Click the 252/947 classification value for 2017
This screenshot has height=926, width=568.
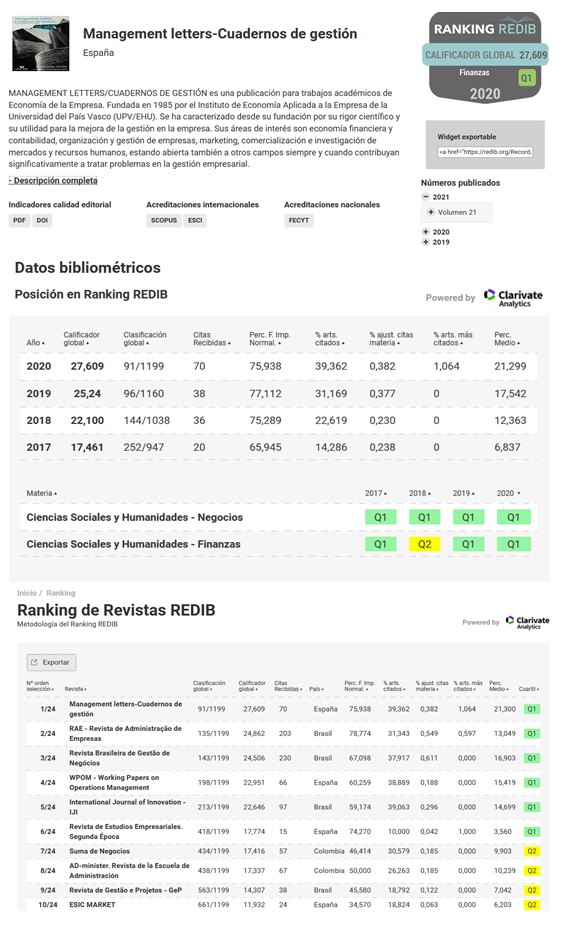coord(143,447)
